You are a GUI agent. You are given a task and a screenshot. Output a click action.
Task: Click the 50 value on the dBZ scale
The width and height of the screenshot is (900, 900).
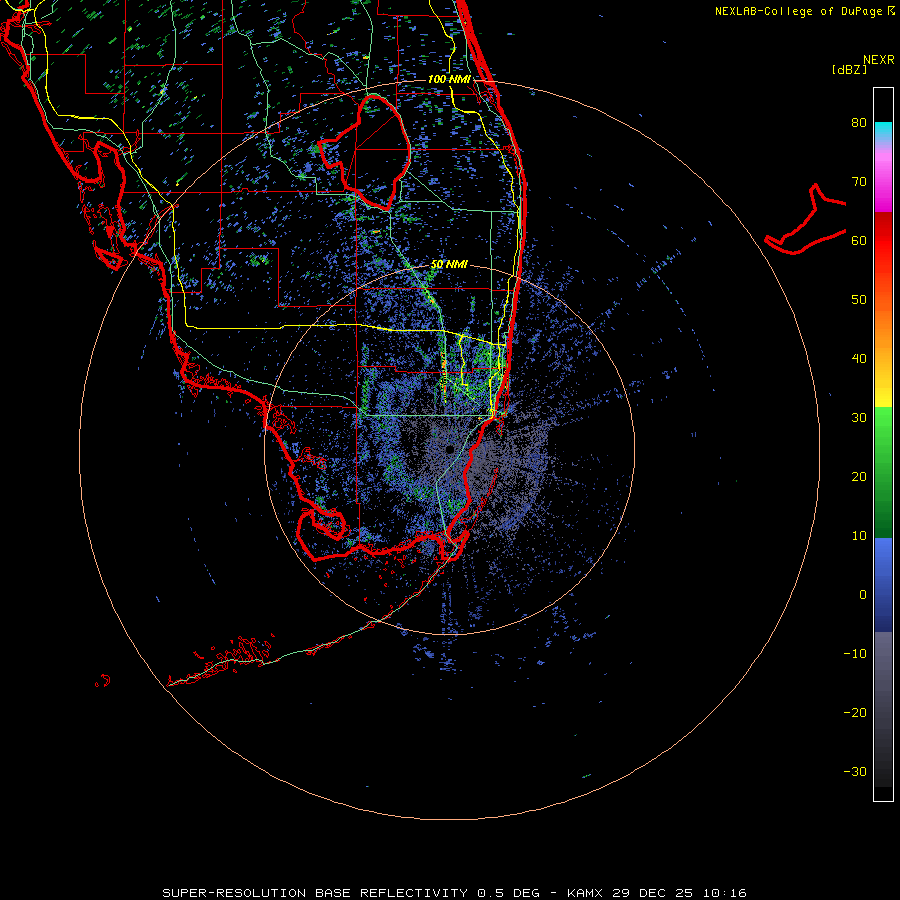(859, 300)
